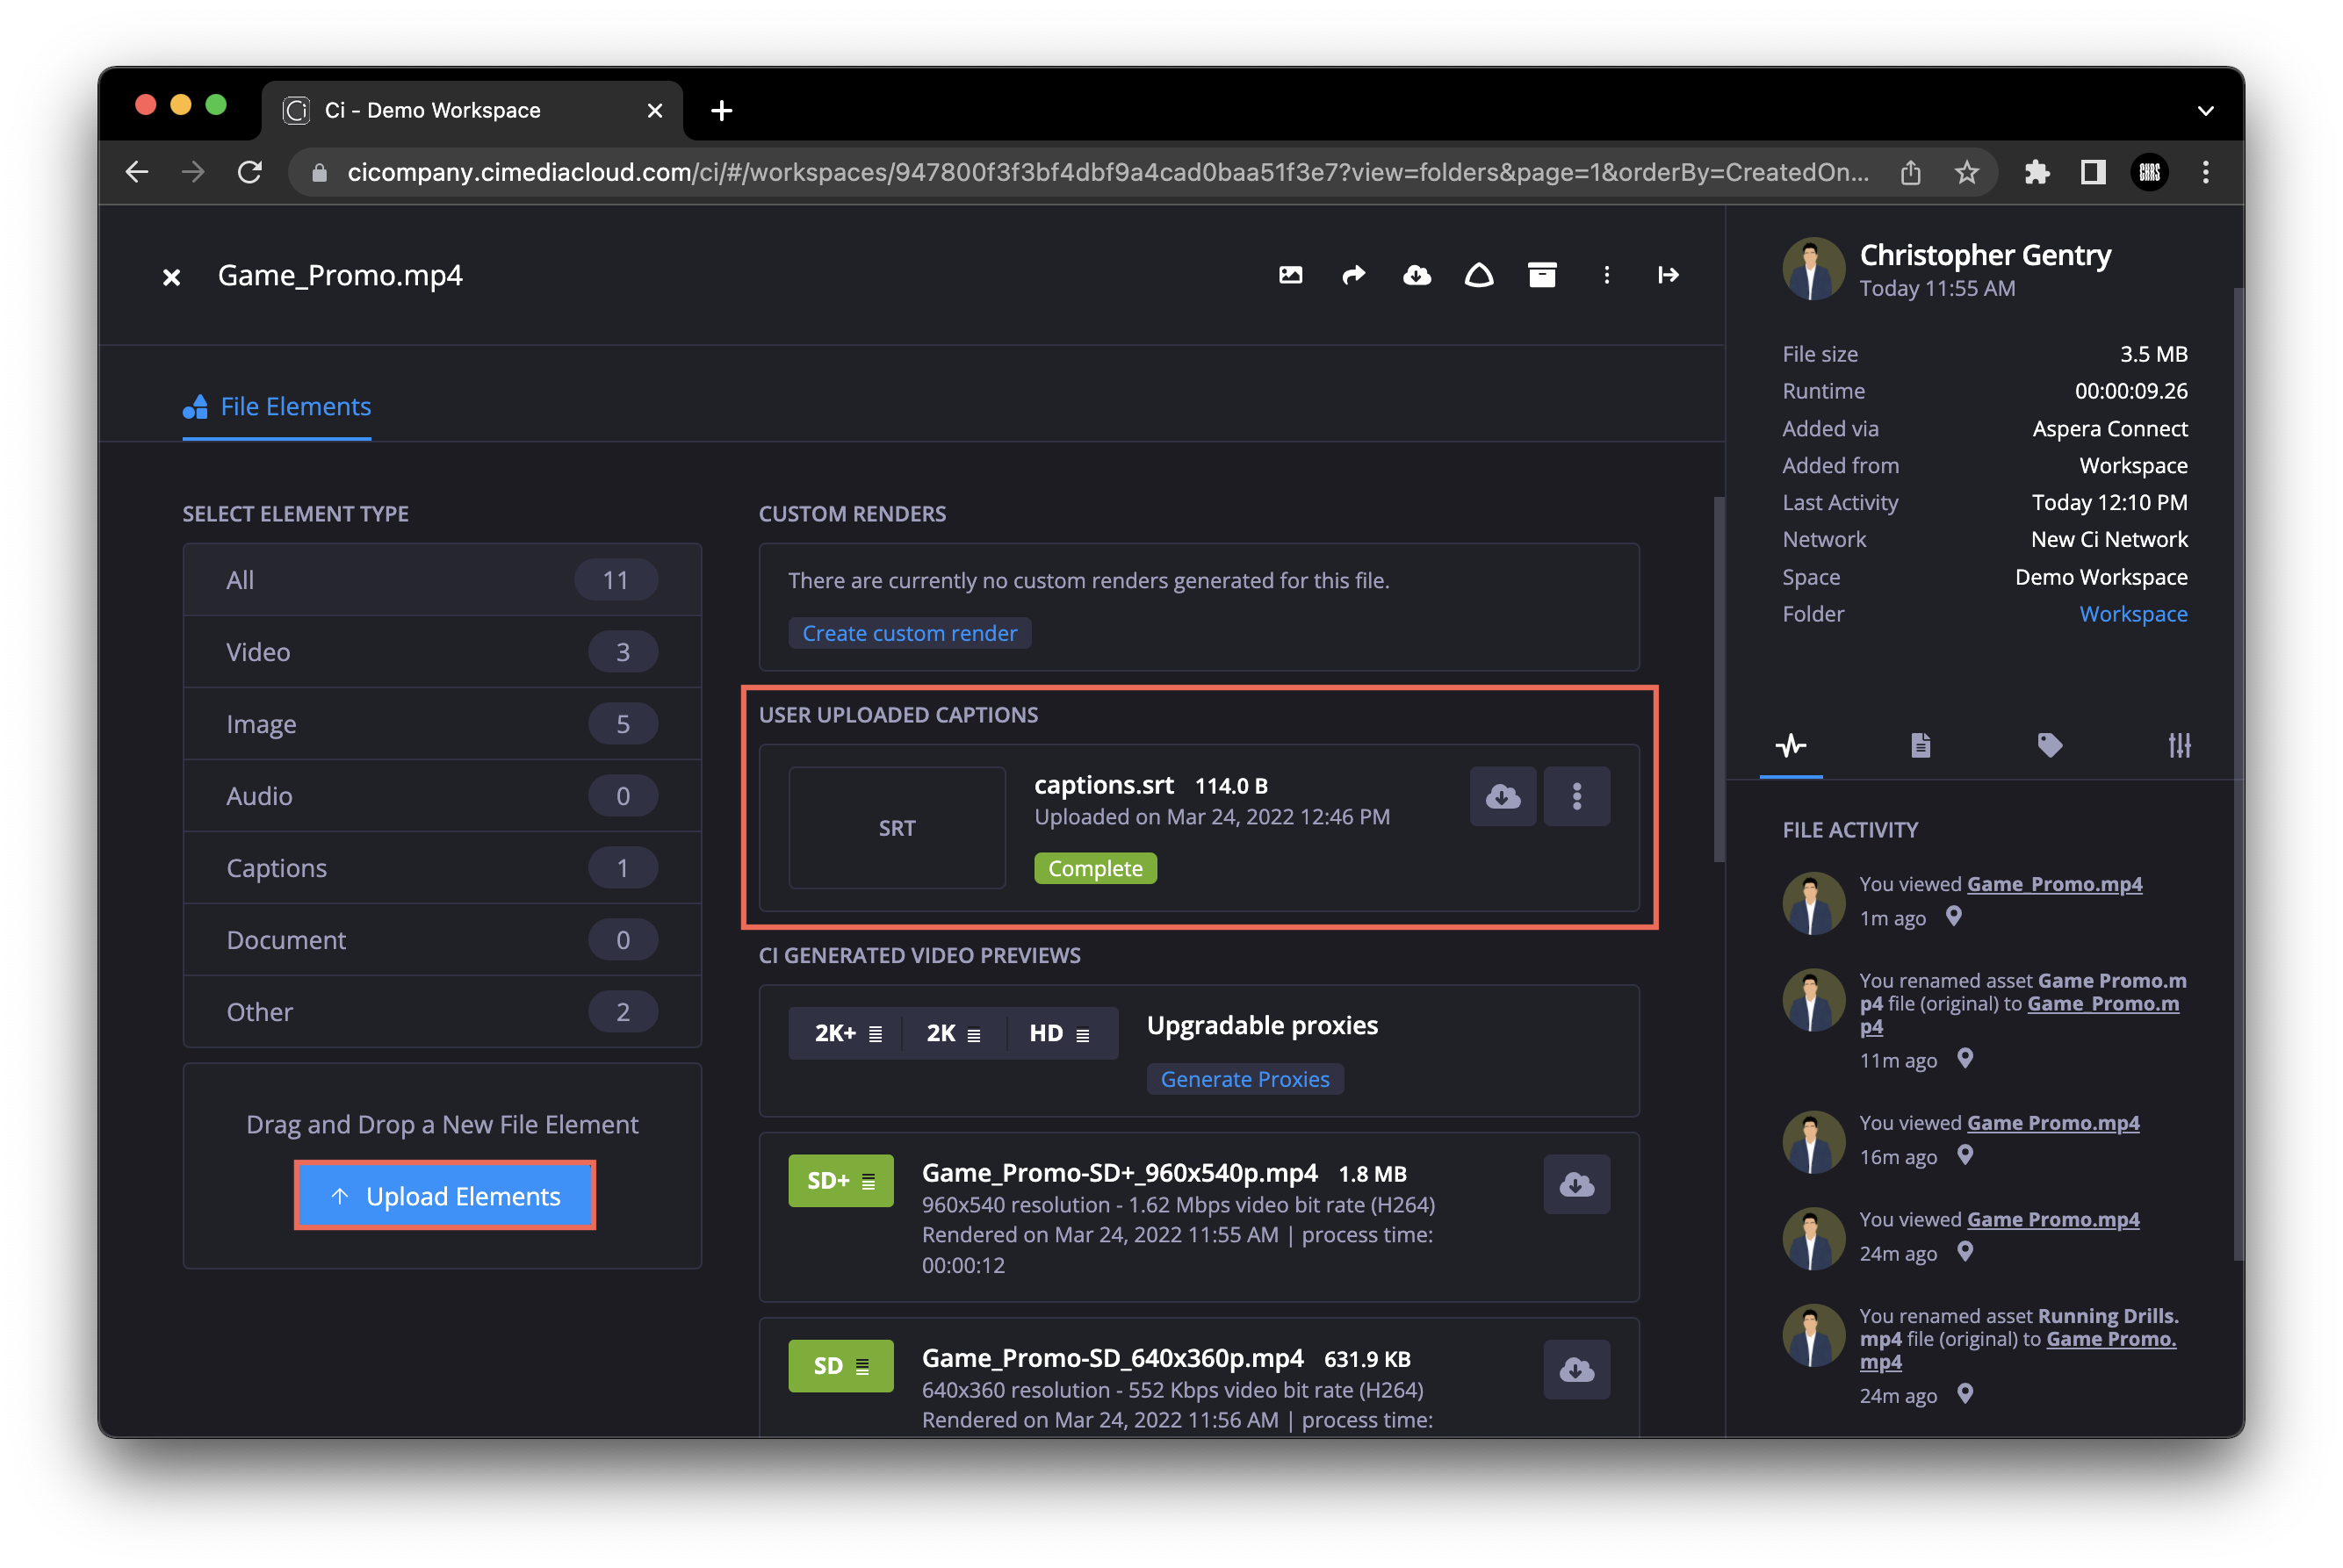2343x1568 pixels.
Task: Click the Create custom render link
Action: [x=908, y=634]
